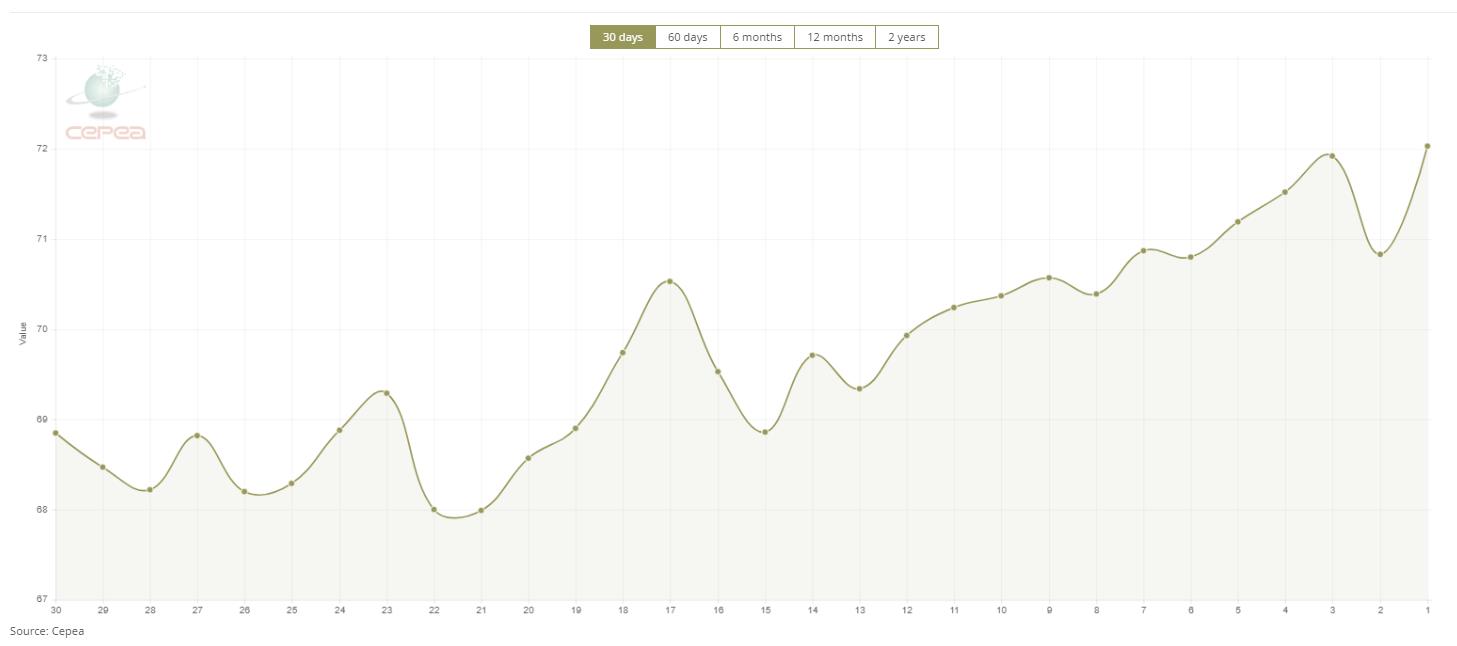Click the data point at day 30
This screenshot has height=646, width=1457.
click(x=56, y=433)
